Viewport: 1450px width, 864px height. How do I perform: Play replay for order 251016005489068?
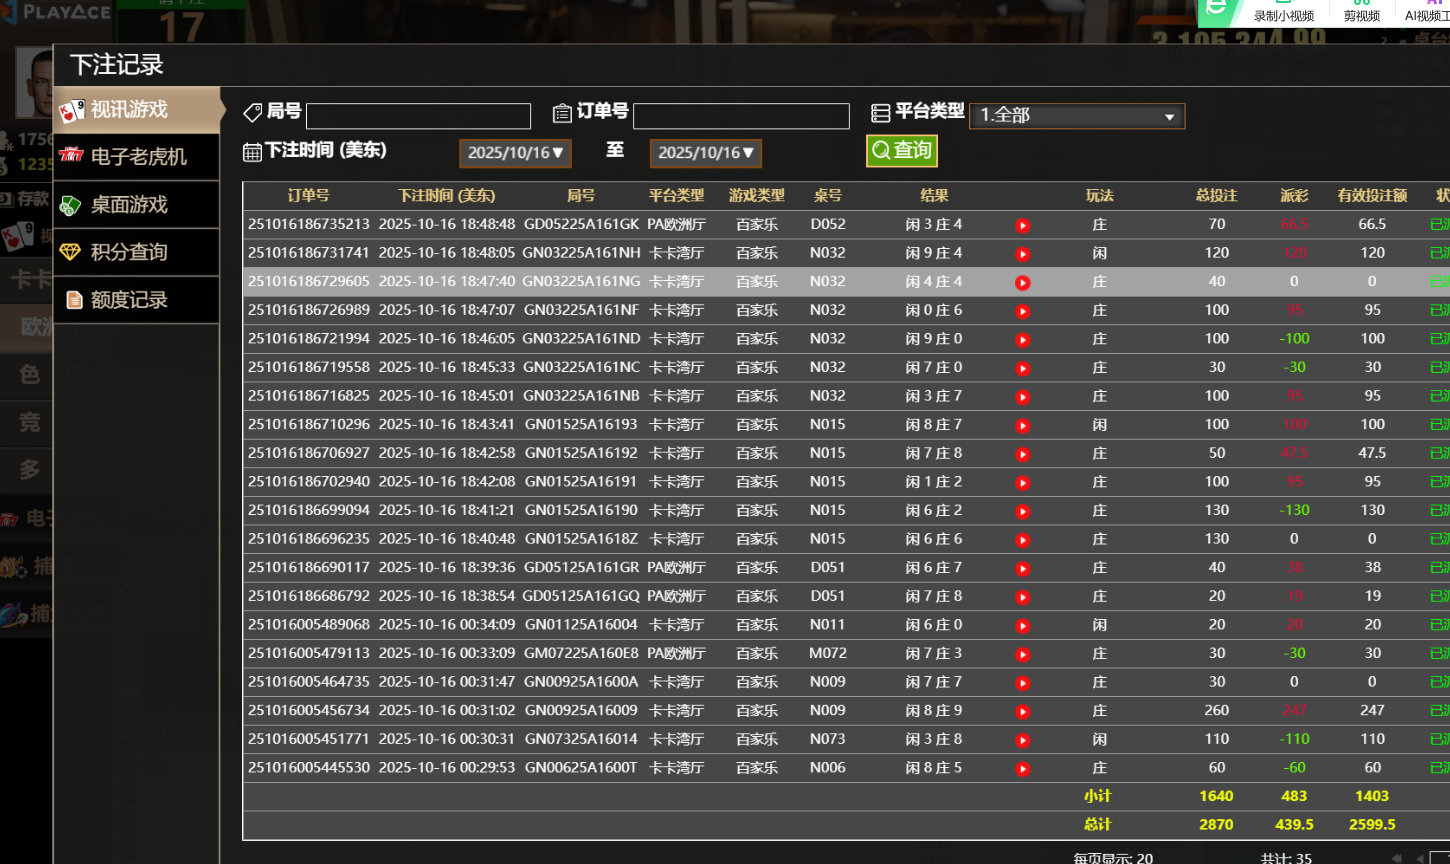1022,625
